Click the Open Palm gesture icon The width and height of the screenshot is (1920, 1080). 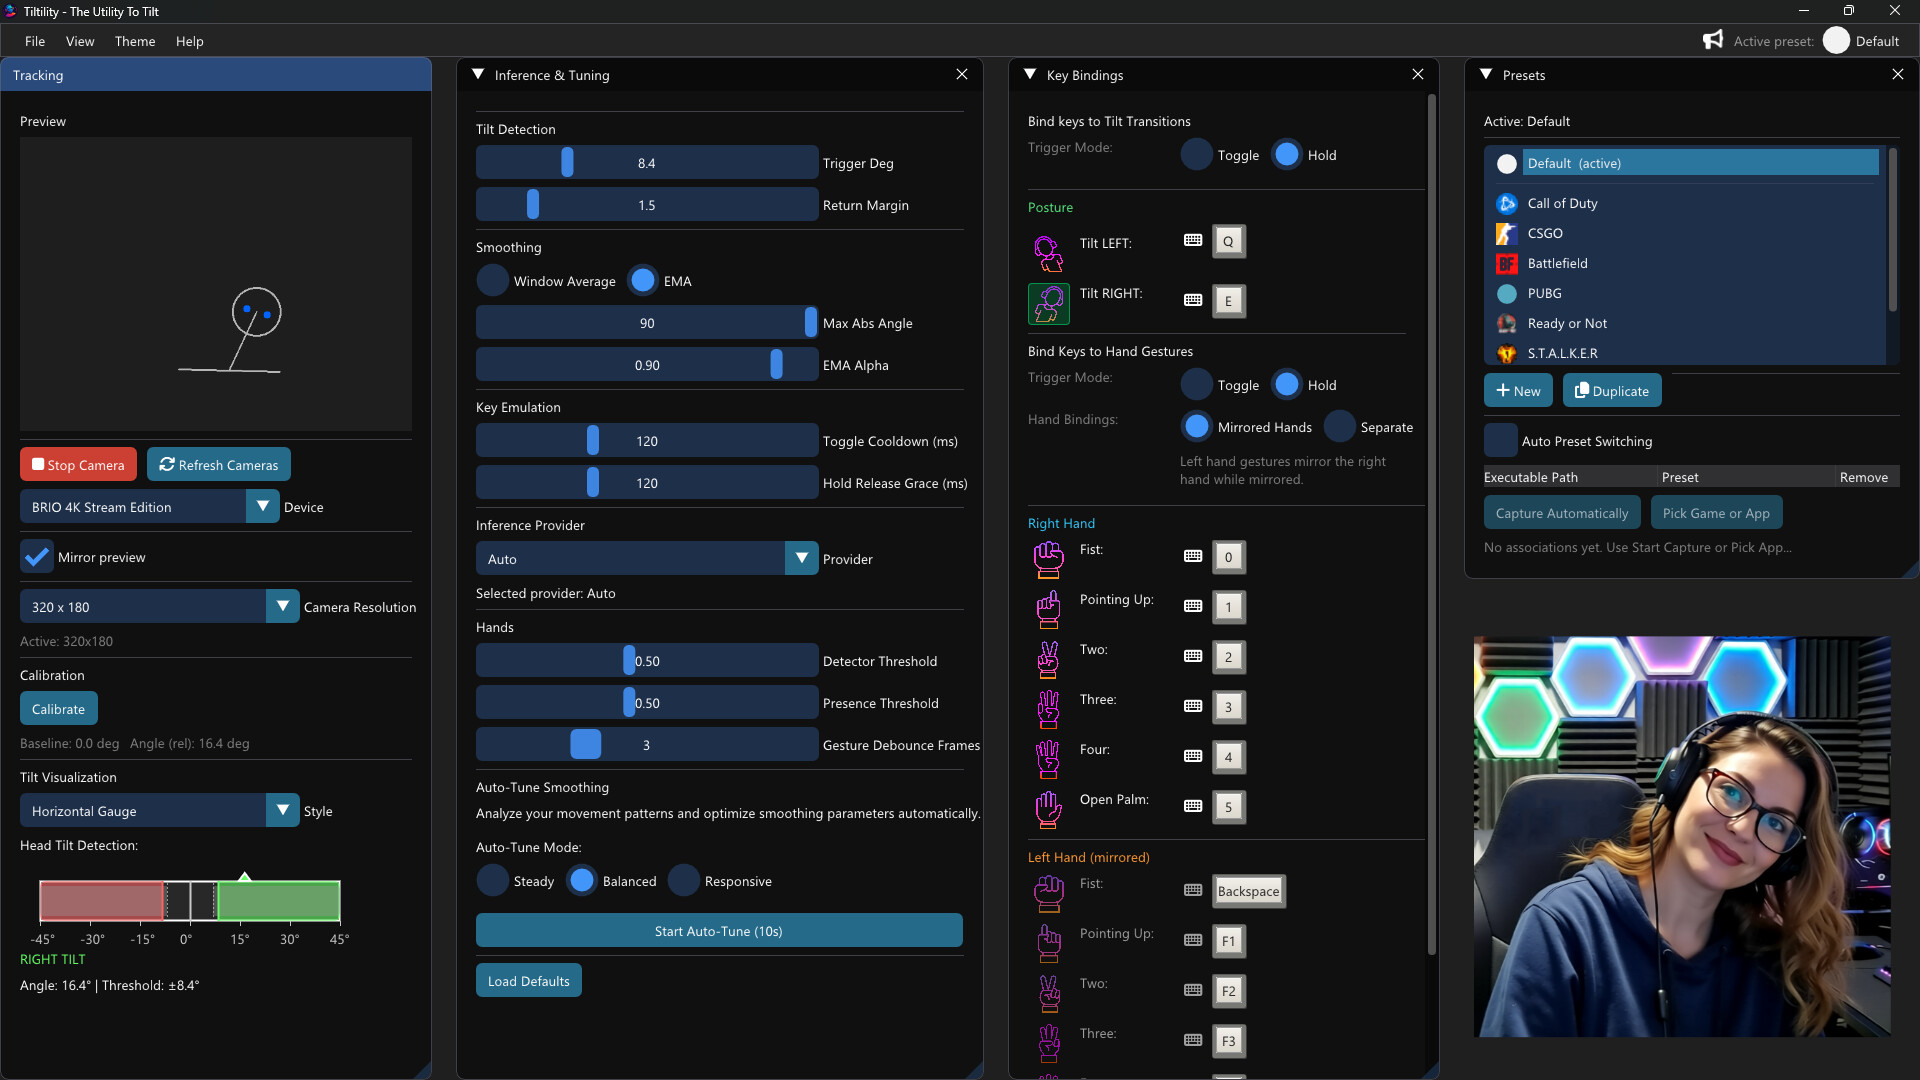[1048, 808]
